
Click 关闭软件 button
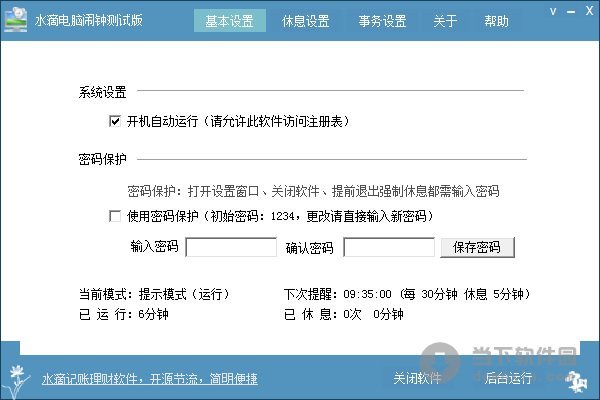(417, 378)
